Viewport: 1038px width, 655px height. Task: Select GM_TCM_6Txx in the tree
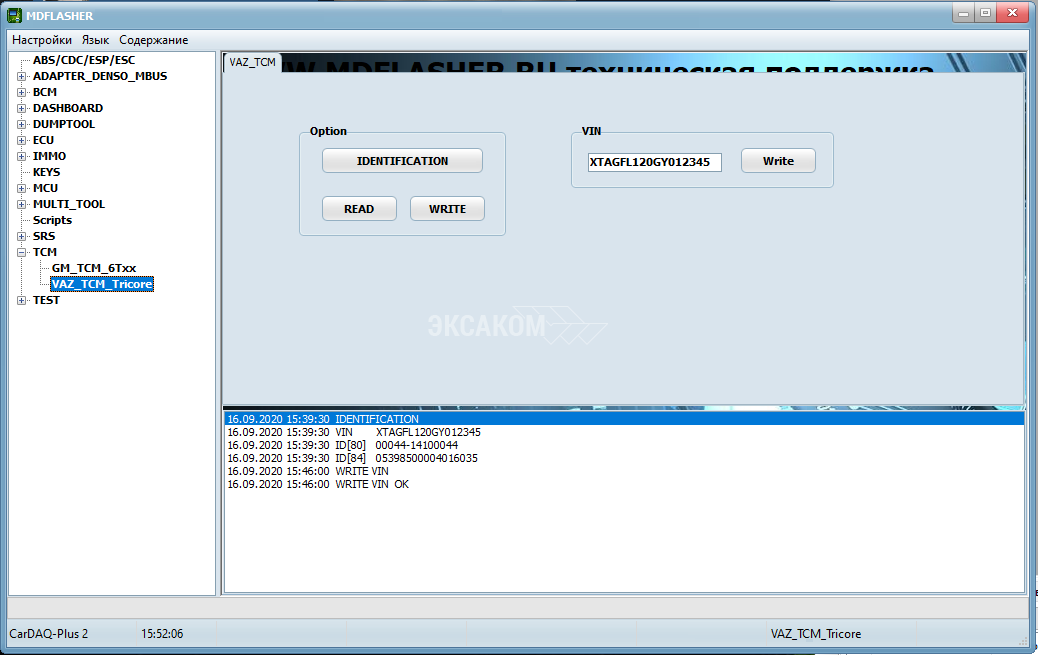[x=94, y=268]
